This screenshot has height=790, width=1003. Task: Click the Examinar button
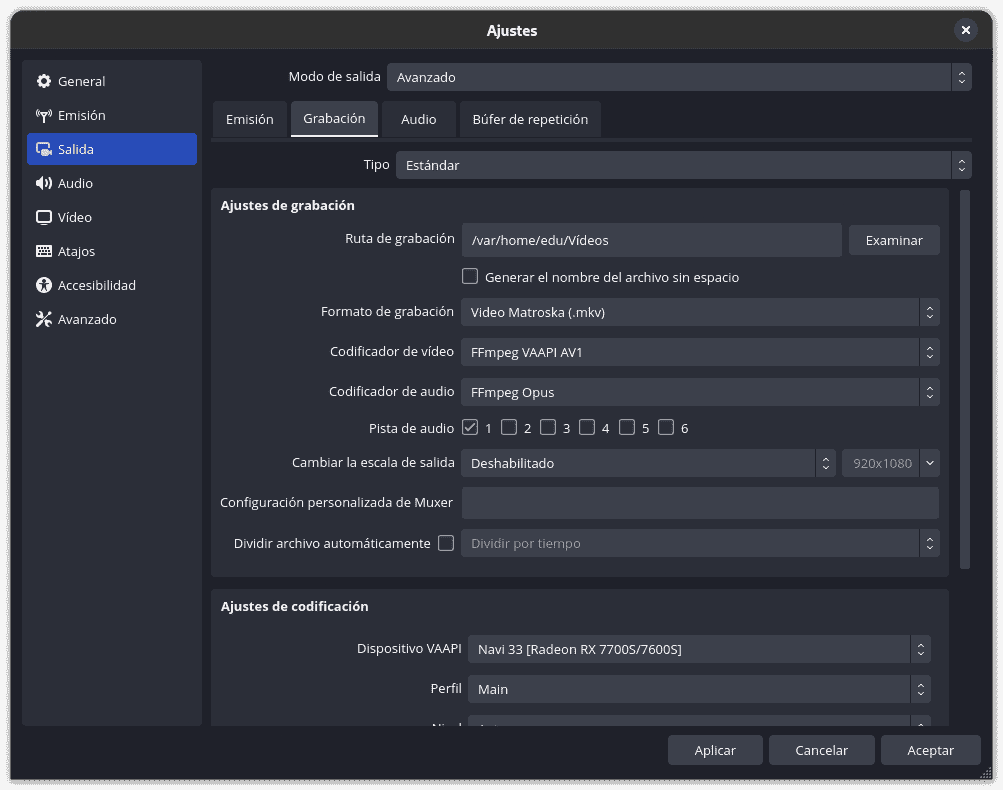pyautogui.click(x=894, y=240)
